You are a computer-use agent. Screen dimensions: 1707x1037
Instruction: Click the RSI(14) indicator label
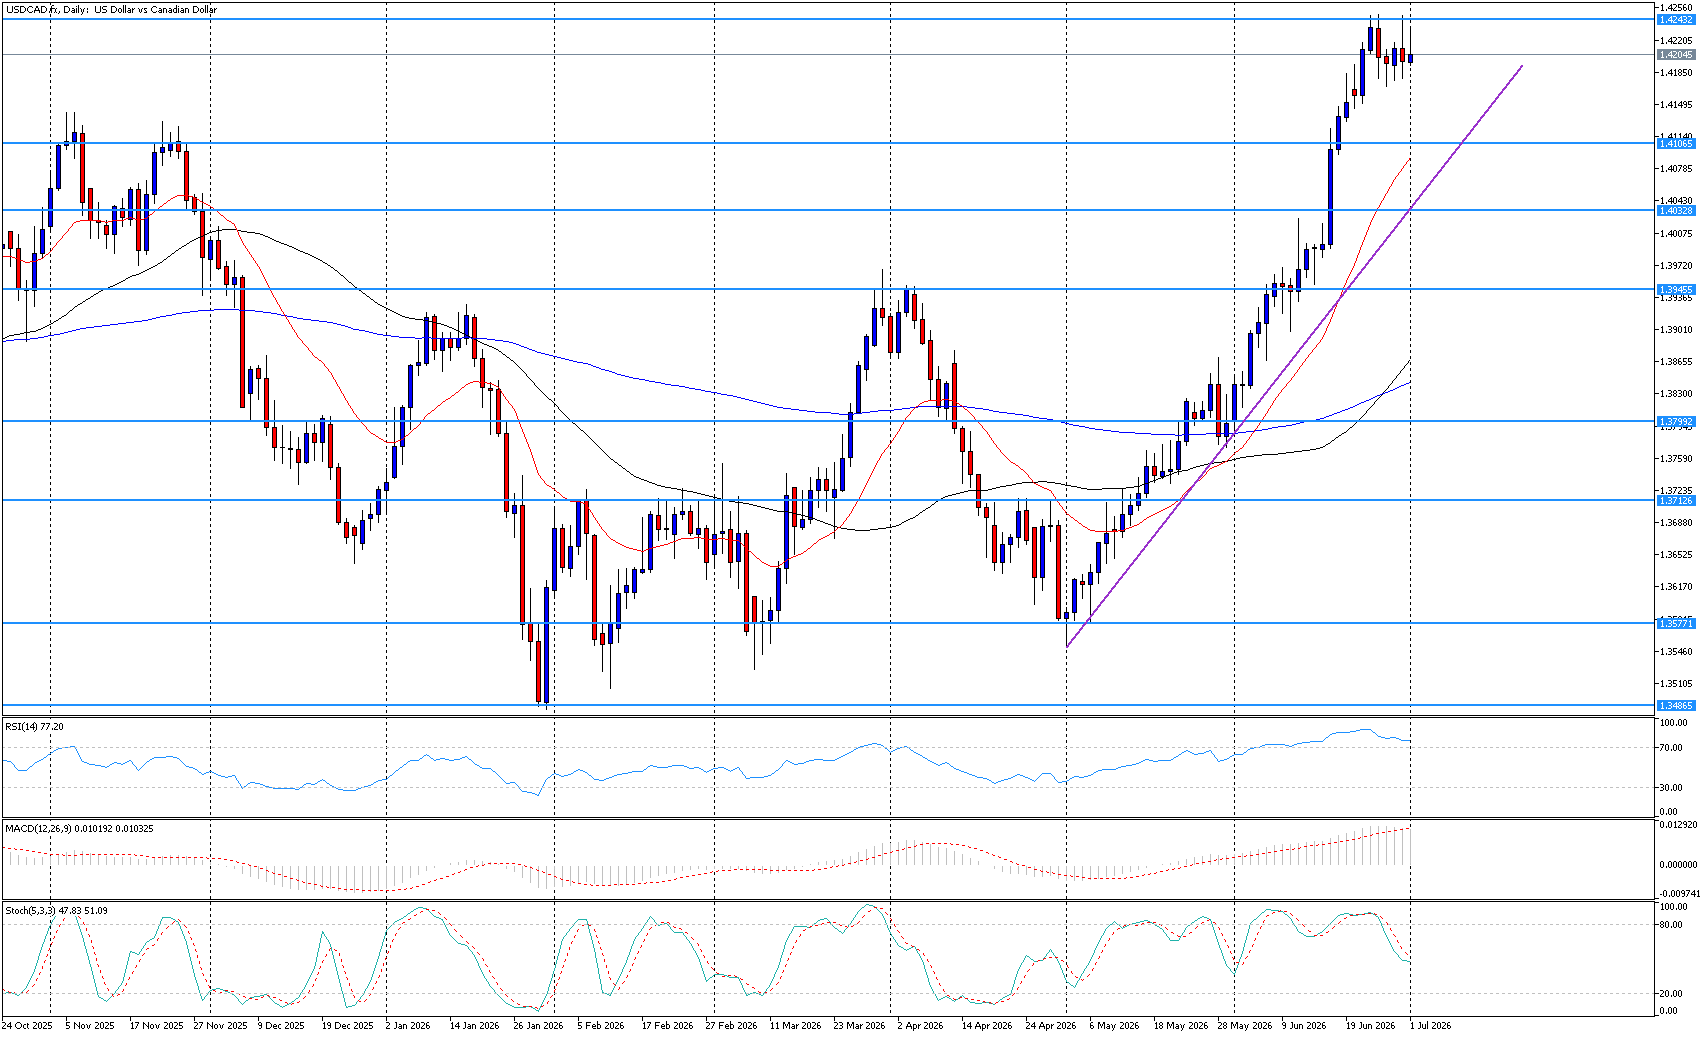click(34, 726)
